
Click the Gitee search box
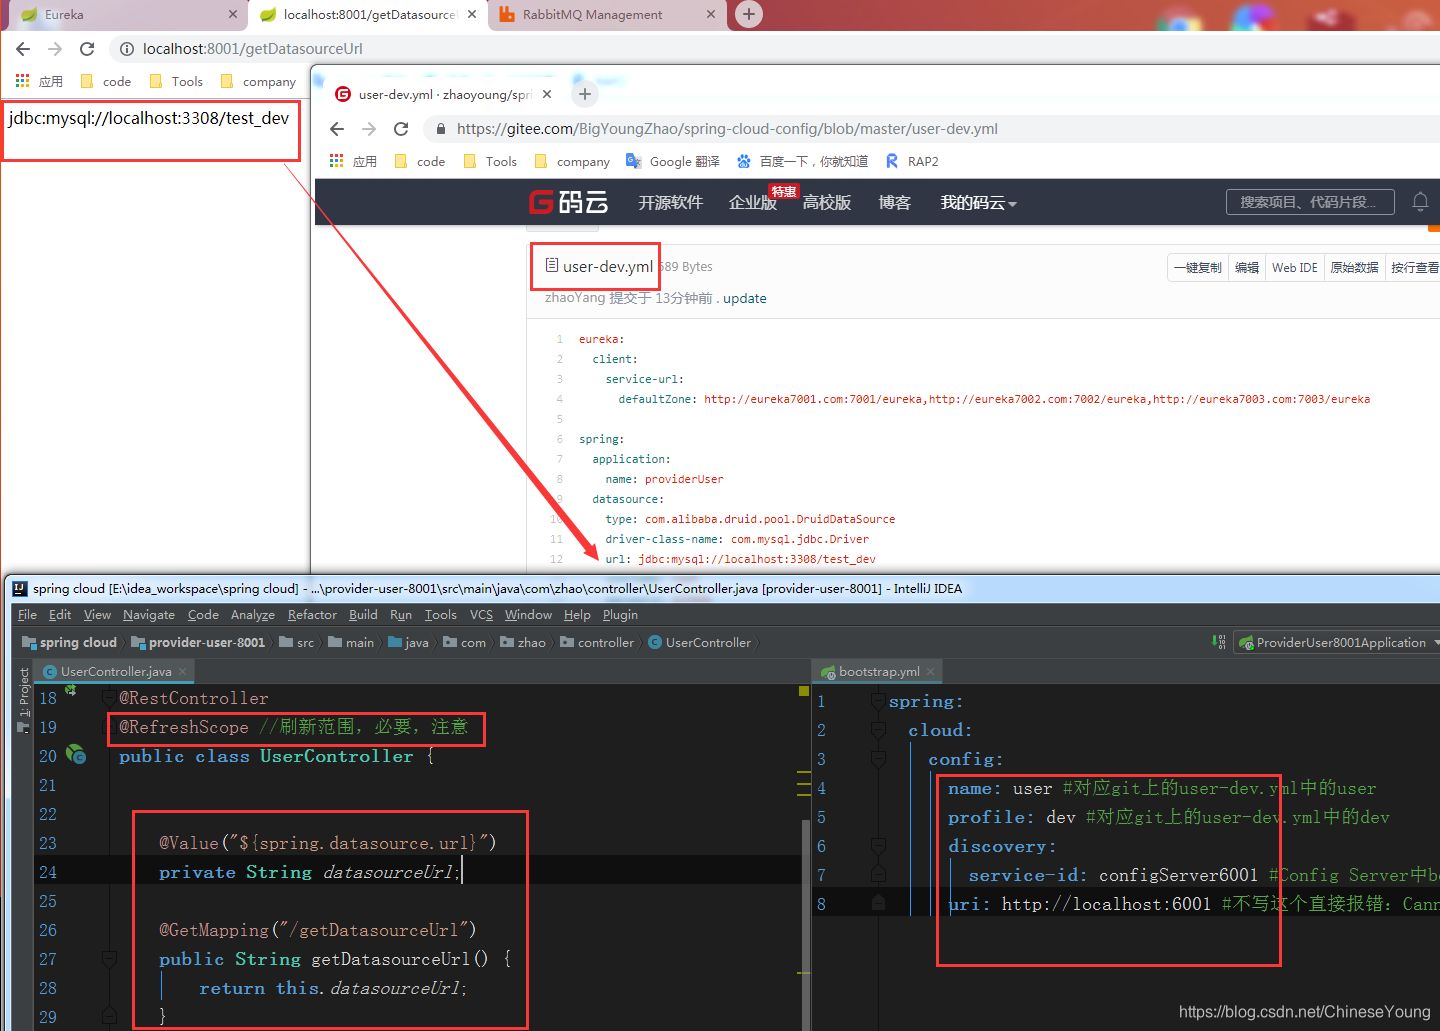tap(1310, 202)
